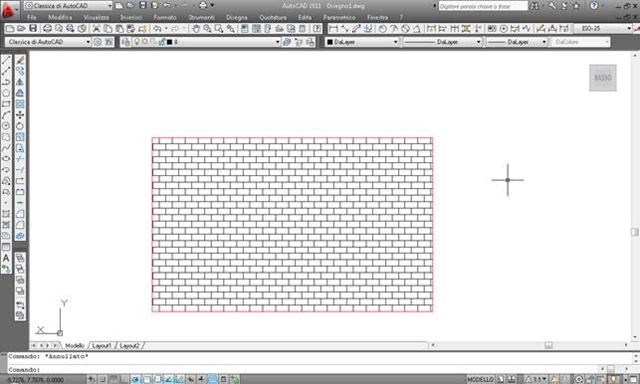
Task: Click the command line input area
Action: 302,369
